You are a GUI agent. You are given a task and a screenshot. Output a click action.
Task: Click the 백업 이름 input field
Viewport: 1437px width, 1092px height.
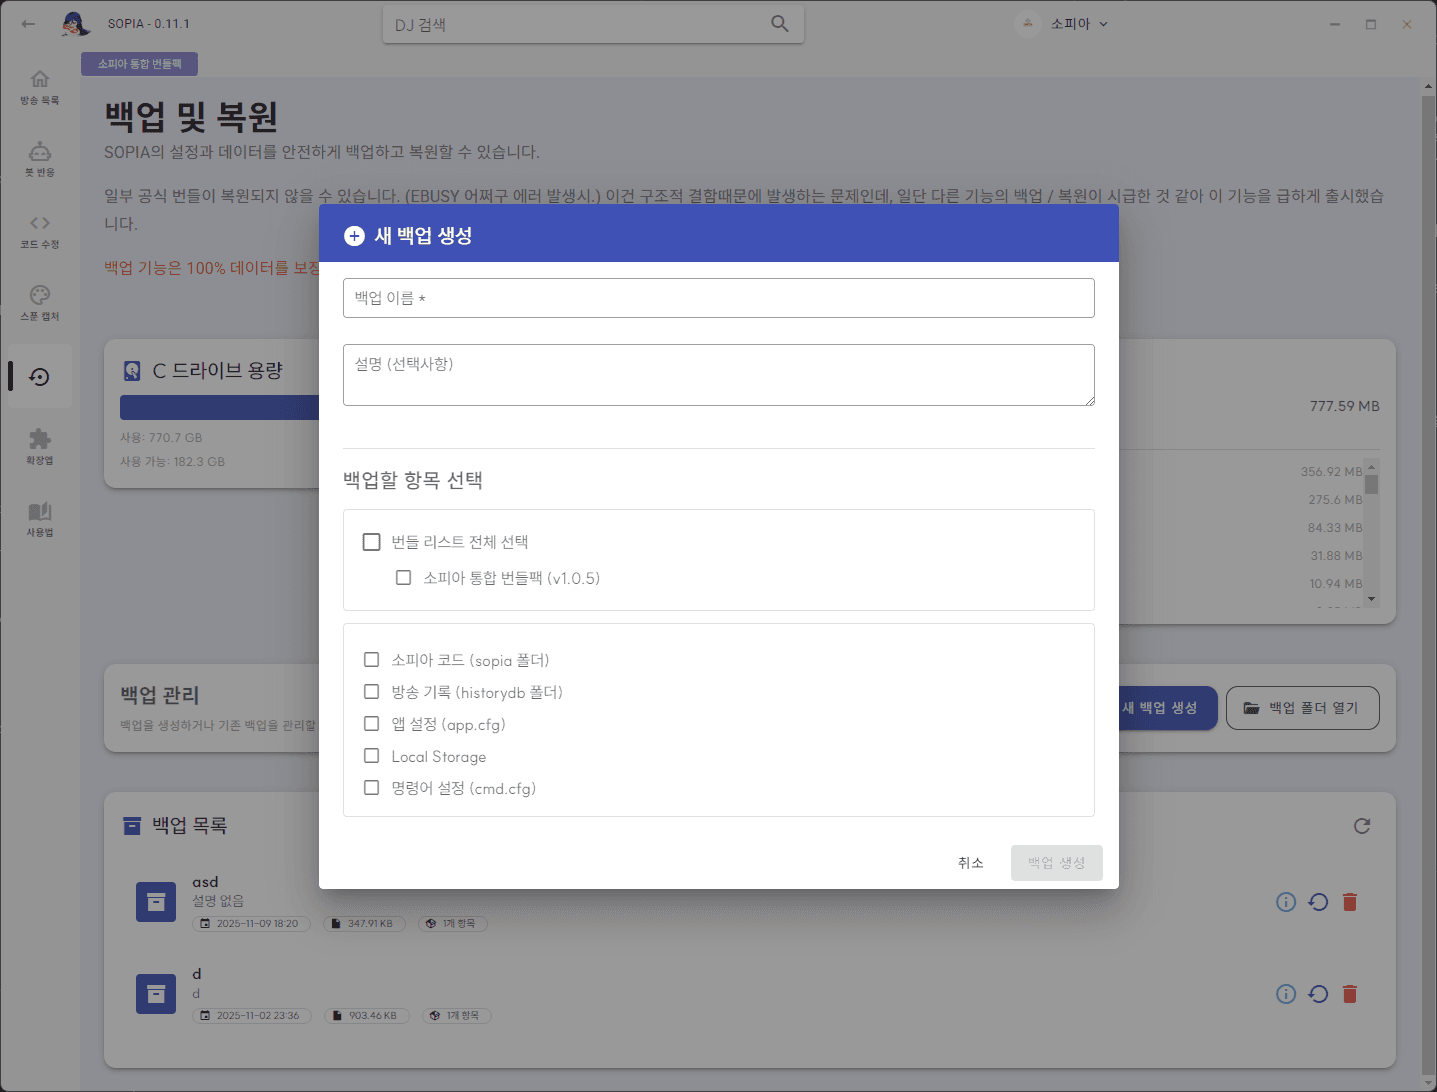[x=718, y=298]
